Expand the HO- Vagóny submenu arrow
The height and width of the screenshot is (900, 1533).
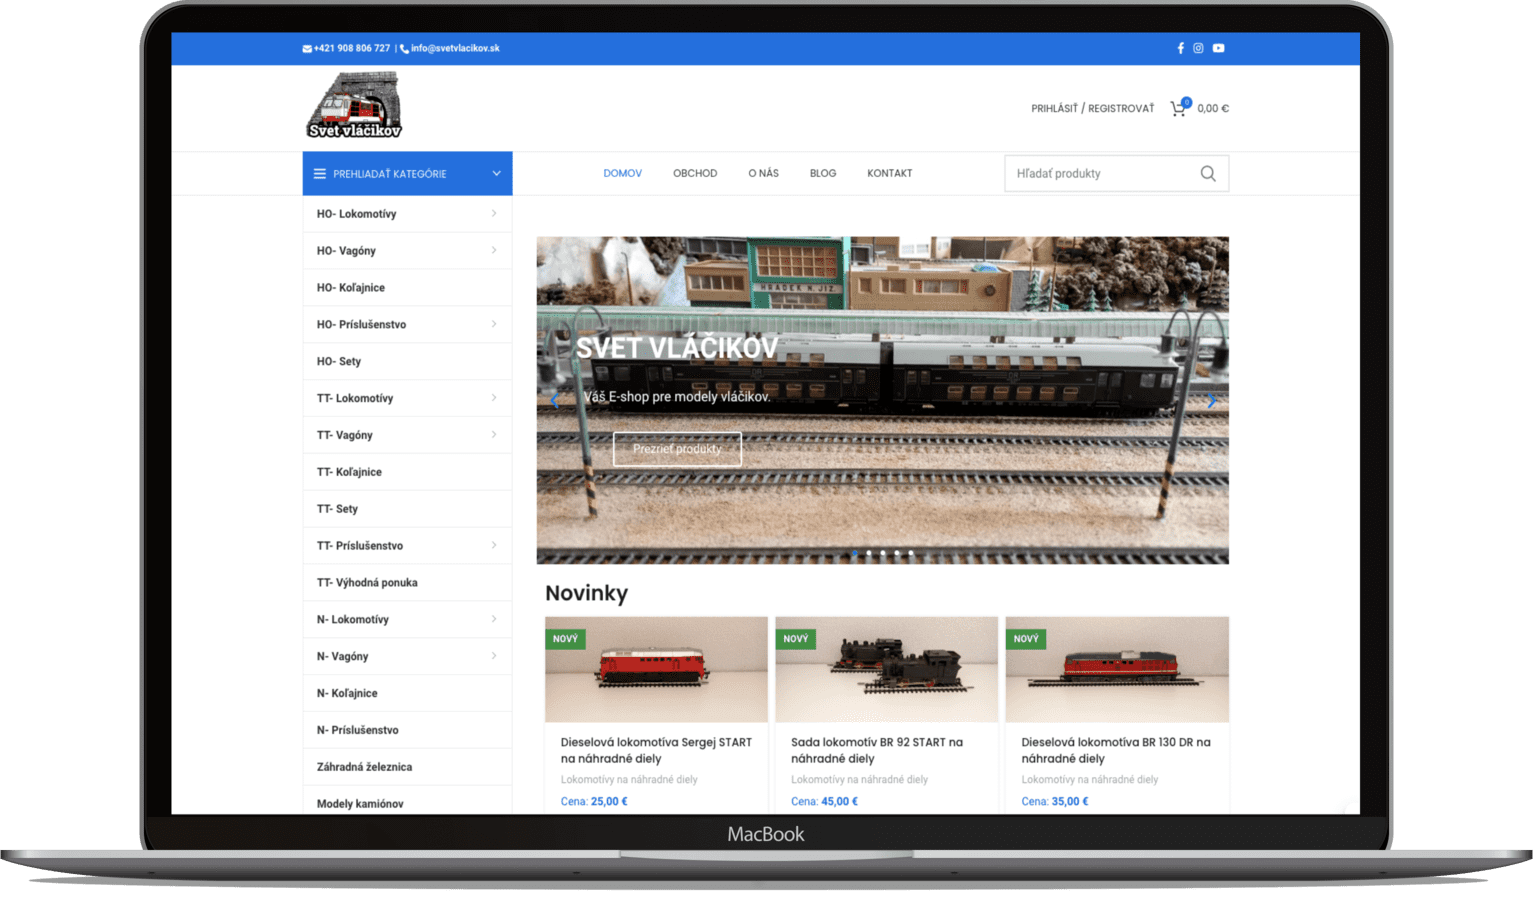494,250
